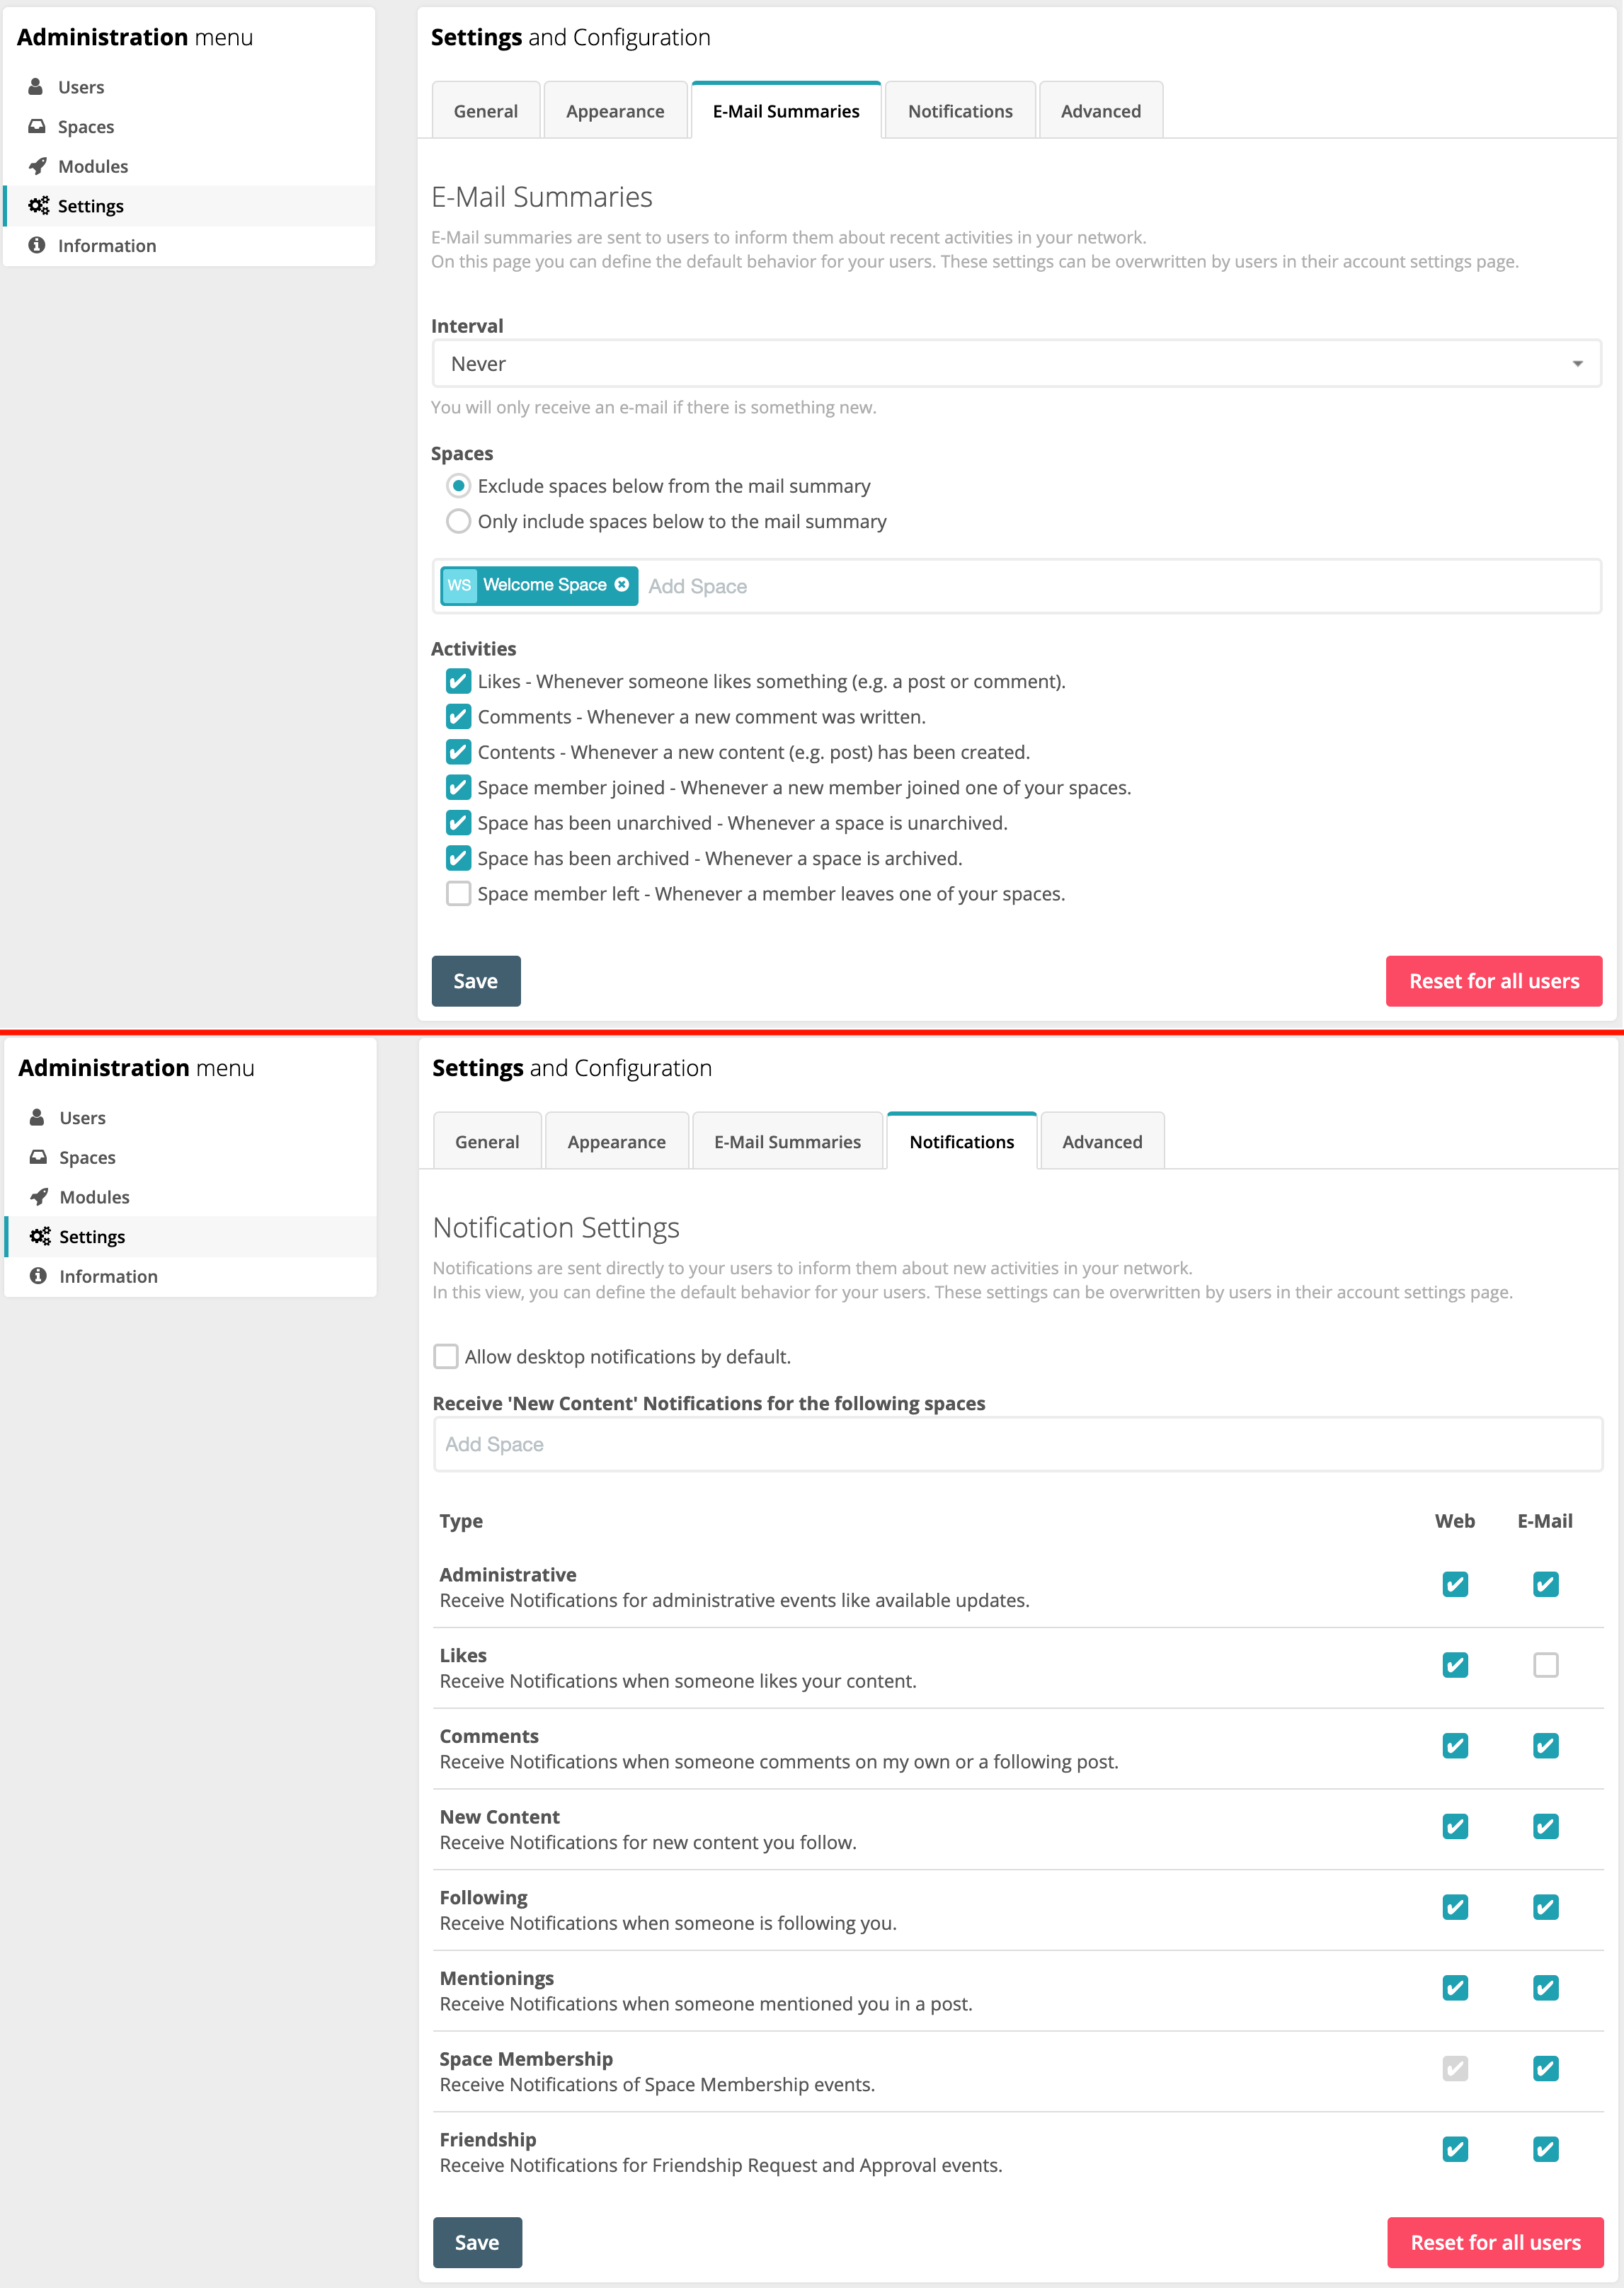Open the Appearance tab
This screenshot has width=1624, height=2288.
(615, 110)
